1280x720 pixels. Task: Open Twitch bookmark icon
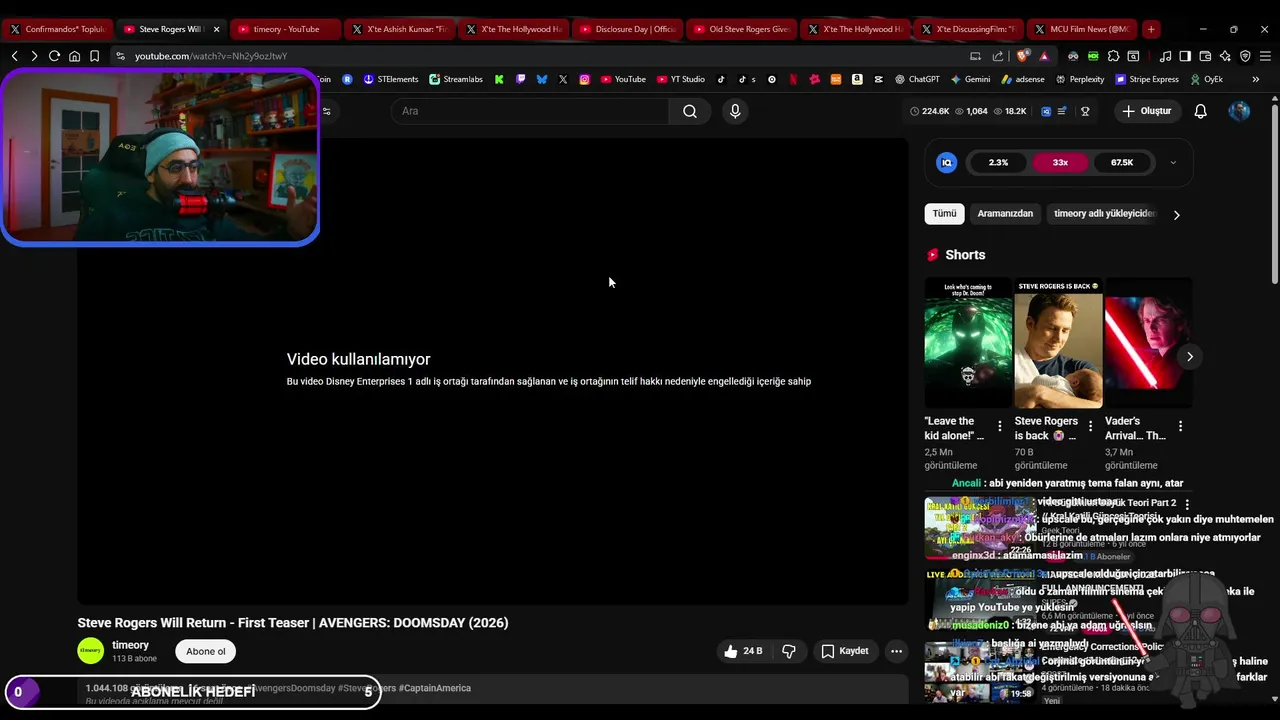click(520, 79)
